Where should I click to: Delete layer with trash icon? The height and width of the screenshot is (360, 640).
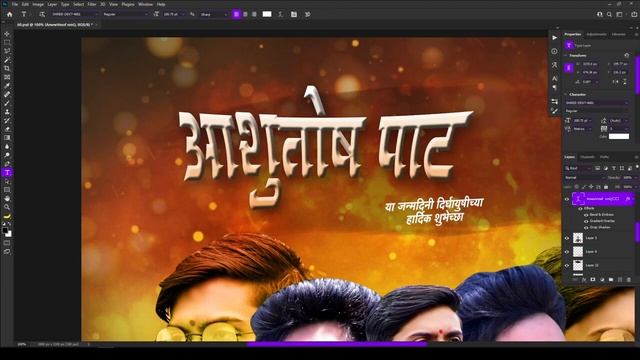629,280
